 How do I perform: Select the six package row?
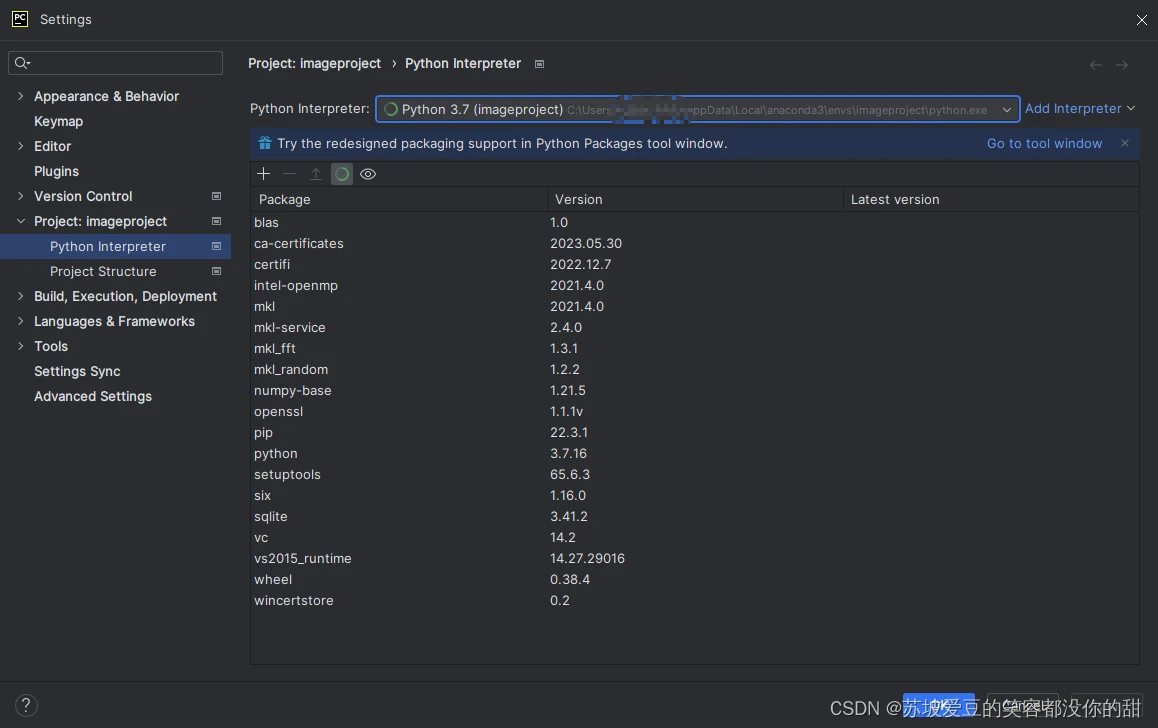click(x=695, y=496)
